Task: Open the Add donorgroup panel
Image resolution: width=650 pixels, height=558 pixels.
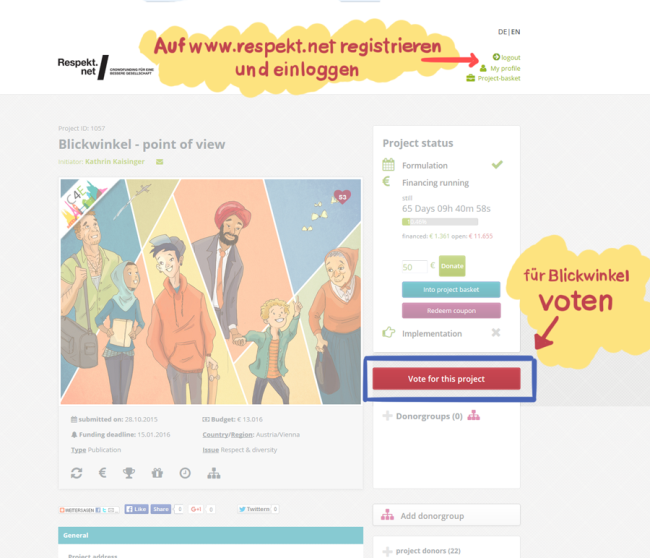Action: (446, 515)
